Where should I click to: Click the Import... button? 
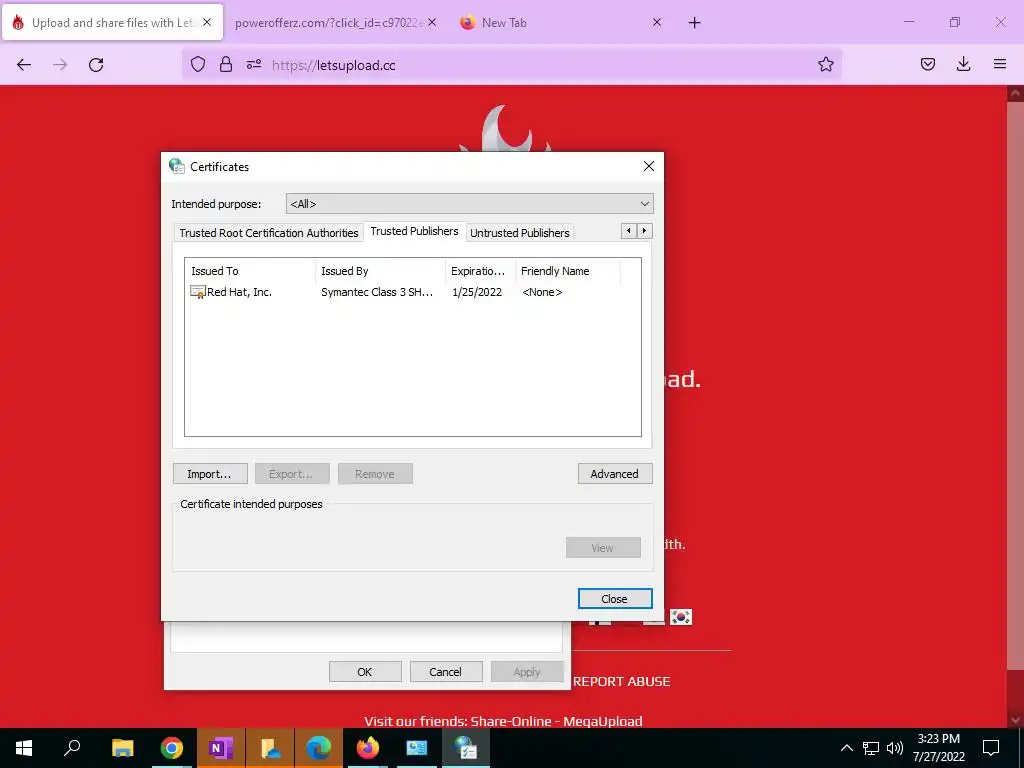[210, 474]
